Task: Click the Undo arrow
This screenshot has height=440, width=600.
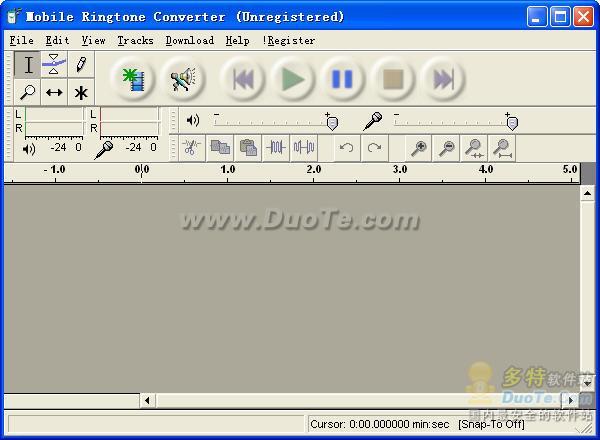Action: pos(347,147)
